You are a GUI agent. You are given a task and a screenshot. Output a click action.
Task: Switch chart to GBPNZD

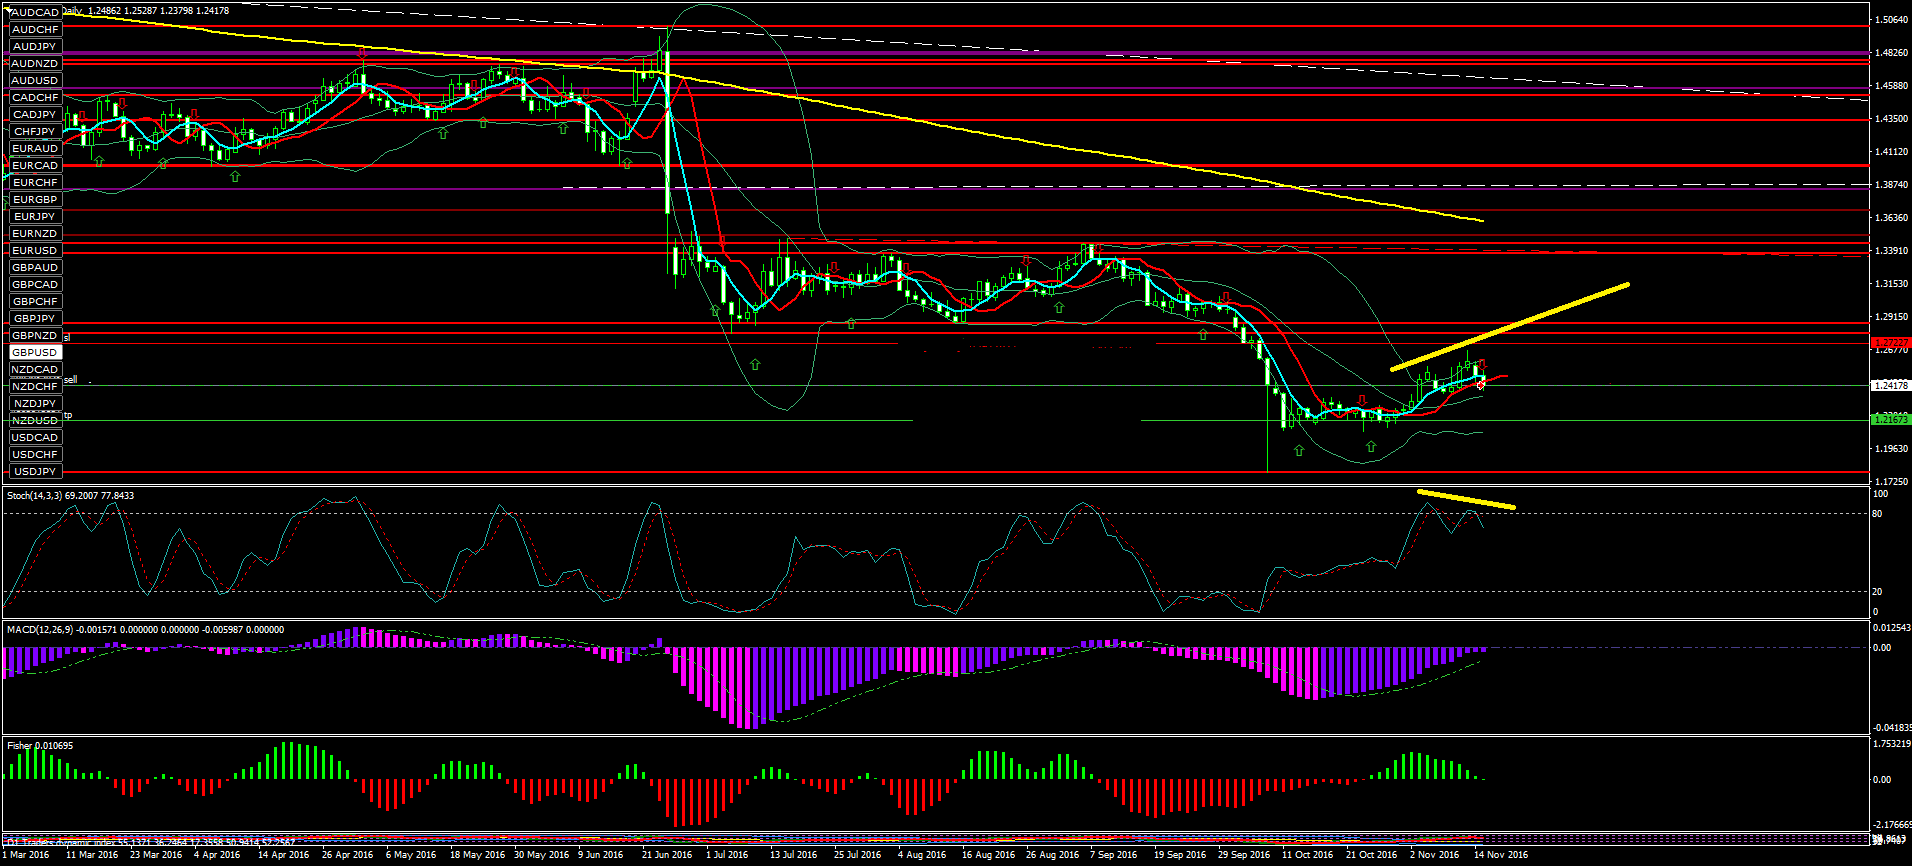[x=35, y=336]
